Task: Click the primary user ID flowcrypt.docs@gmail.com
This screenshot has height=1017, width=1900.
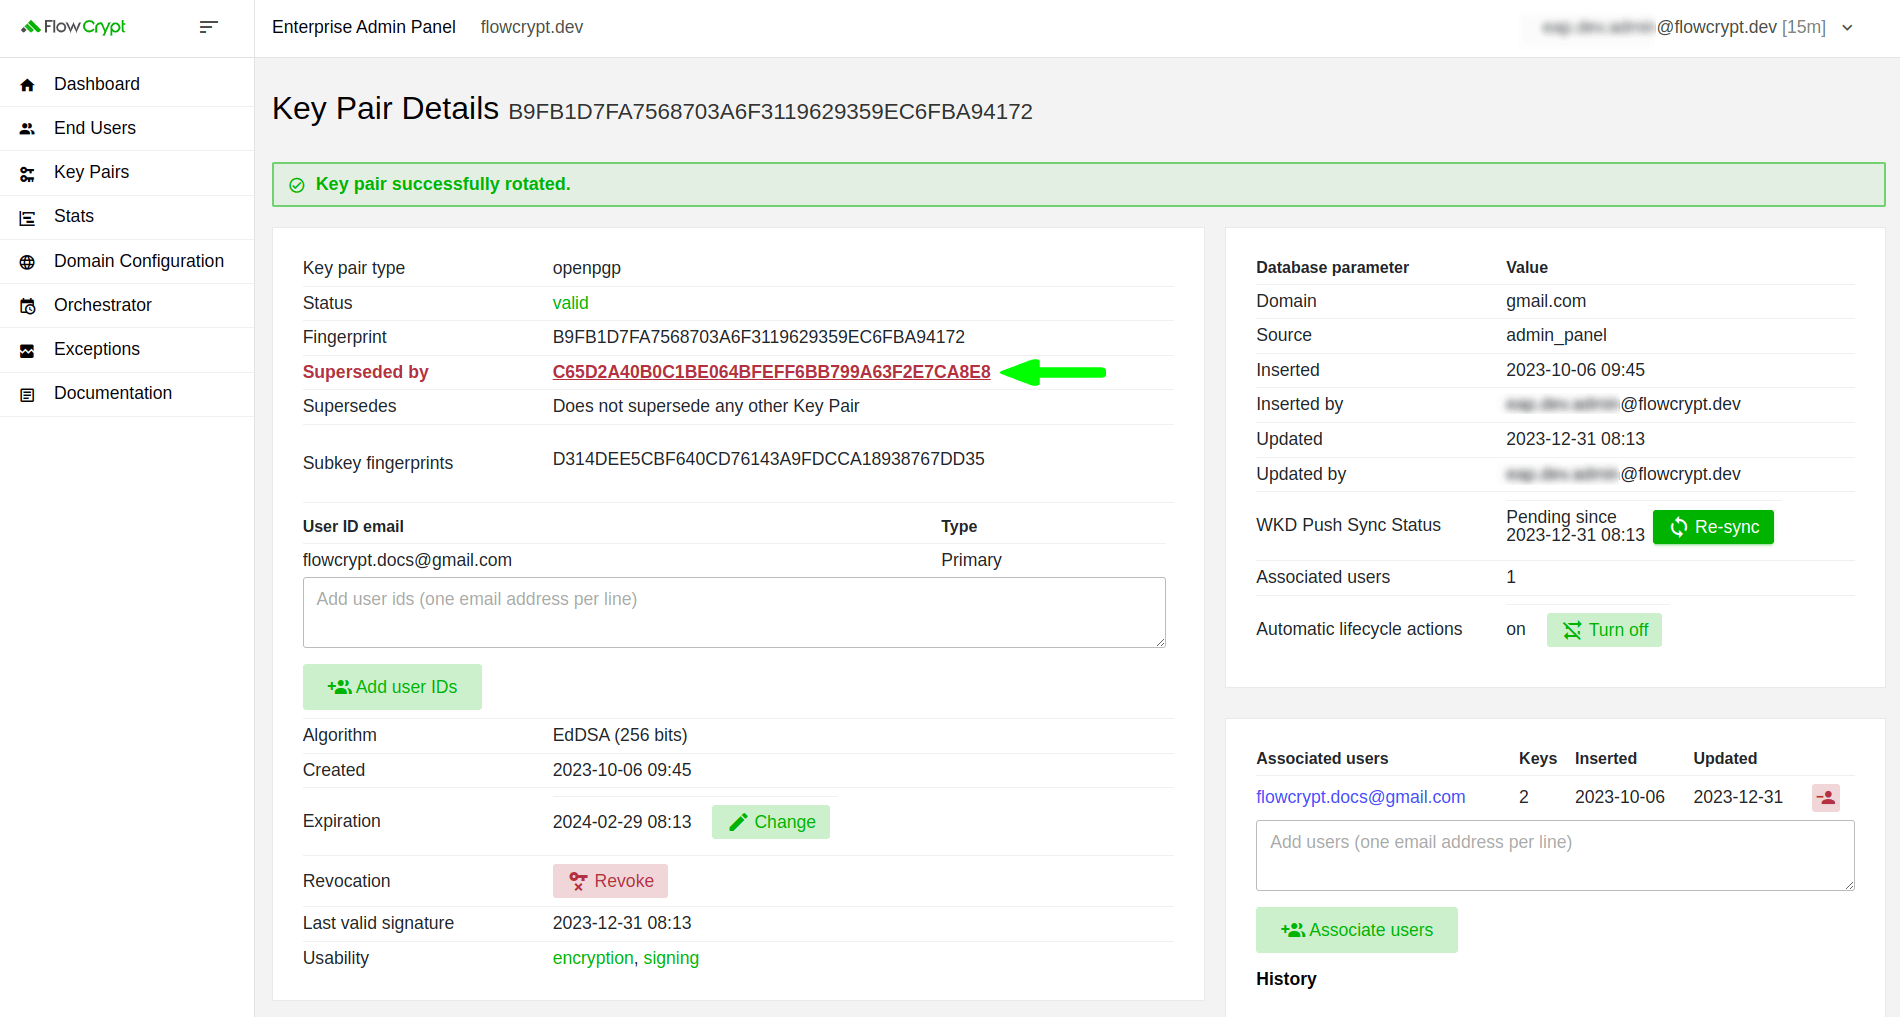Action: 407,560
